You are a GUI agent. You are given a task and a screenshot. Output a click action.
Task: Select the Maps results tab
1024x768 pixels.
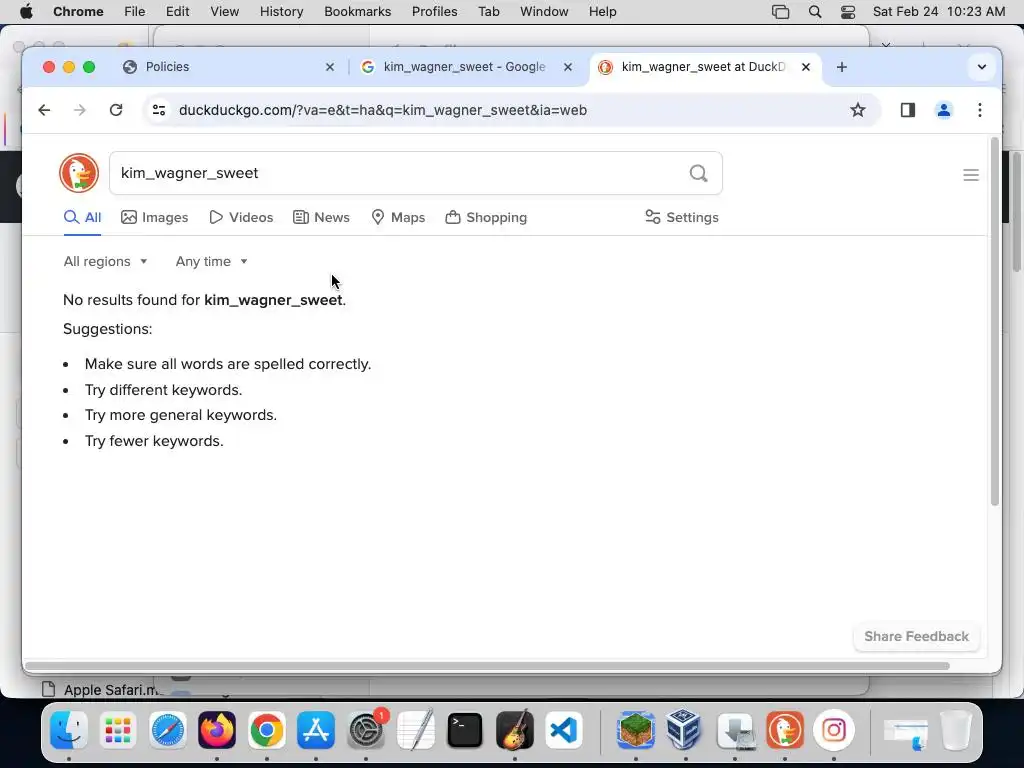398,217
